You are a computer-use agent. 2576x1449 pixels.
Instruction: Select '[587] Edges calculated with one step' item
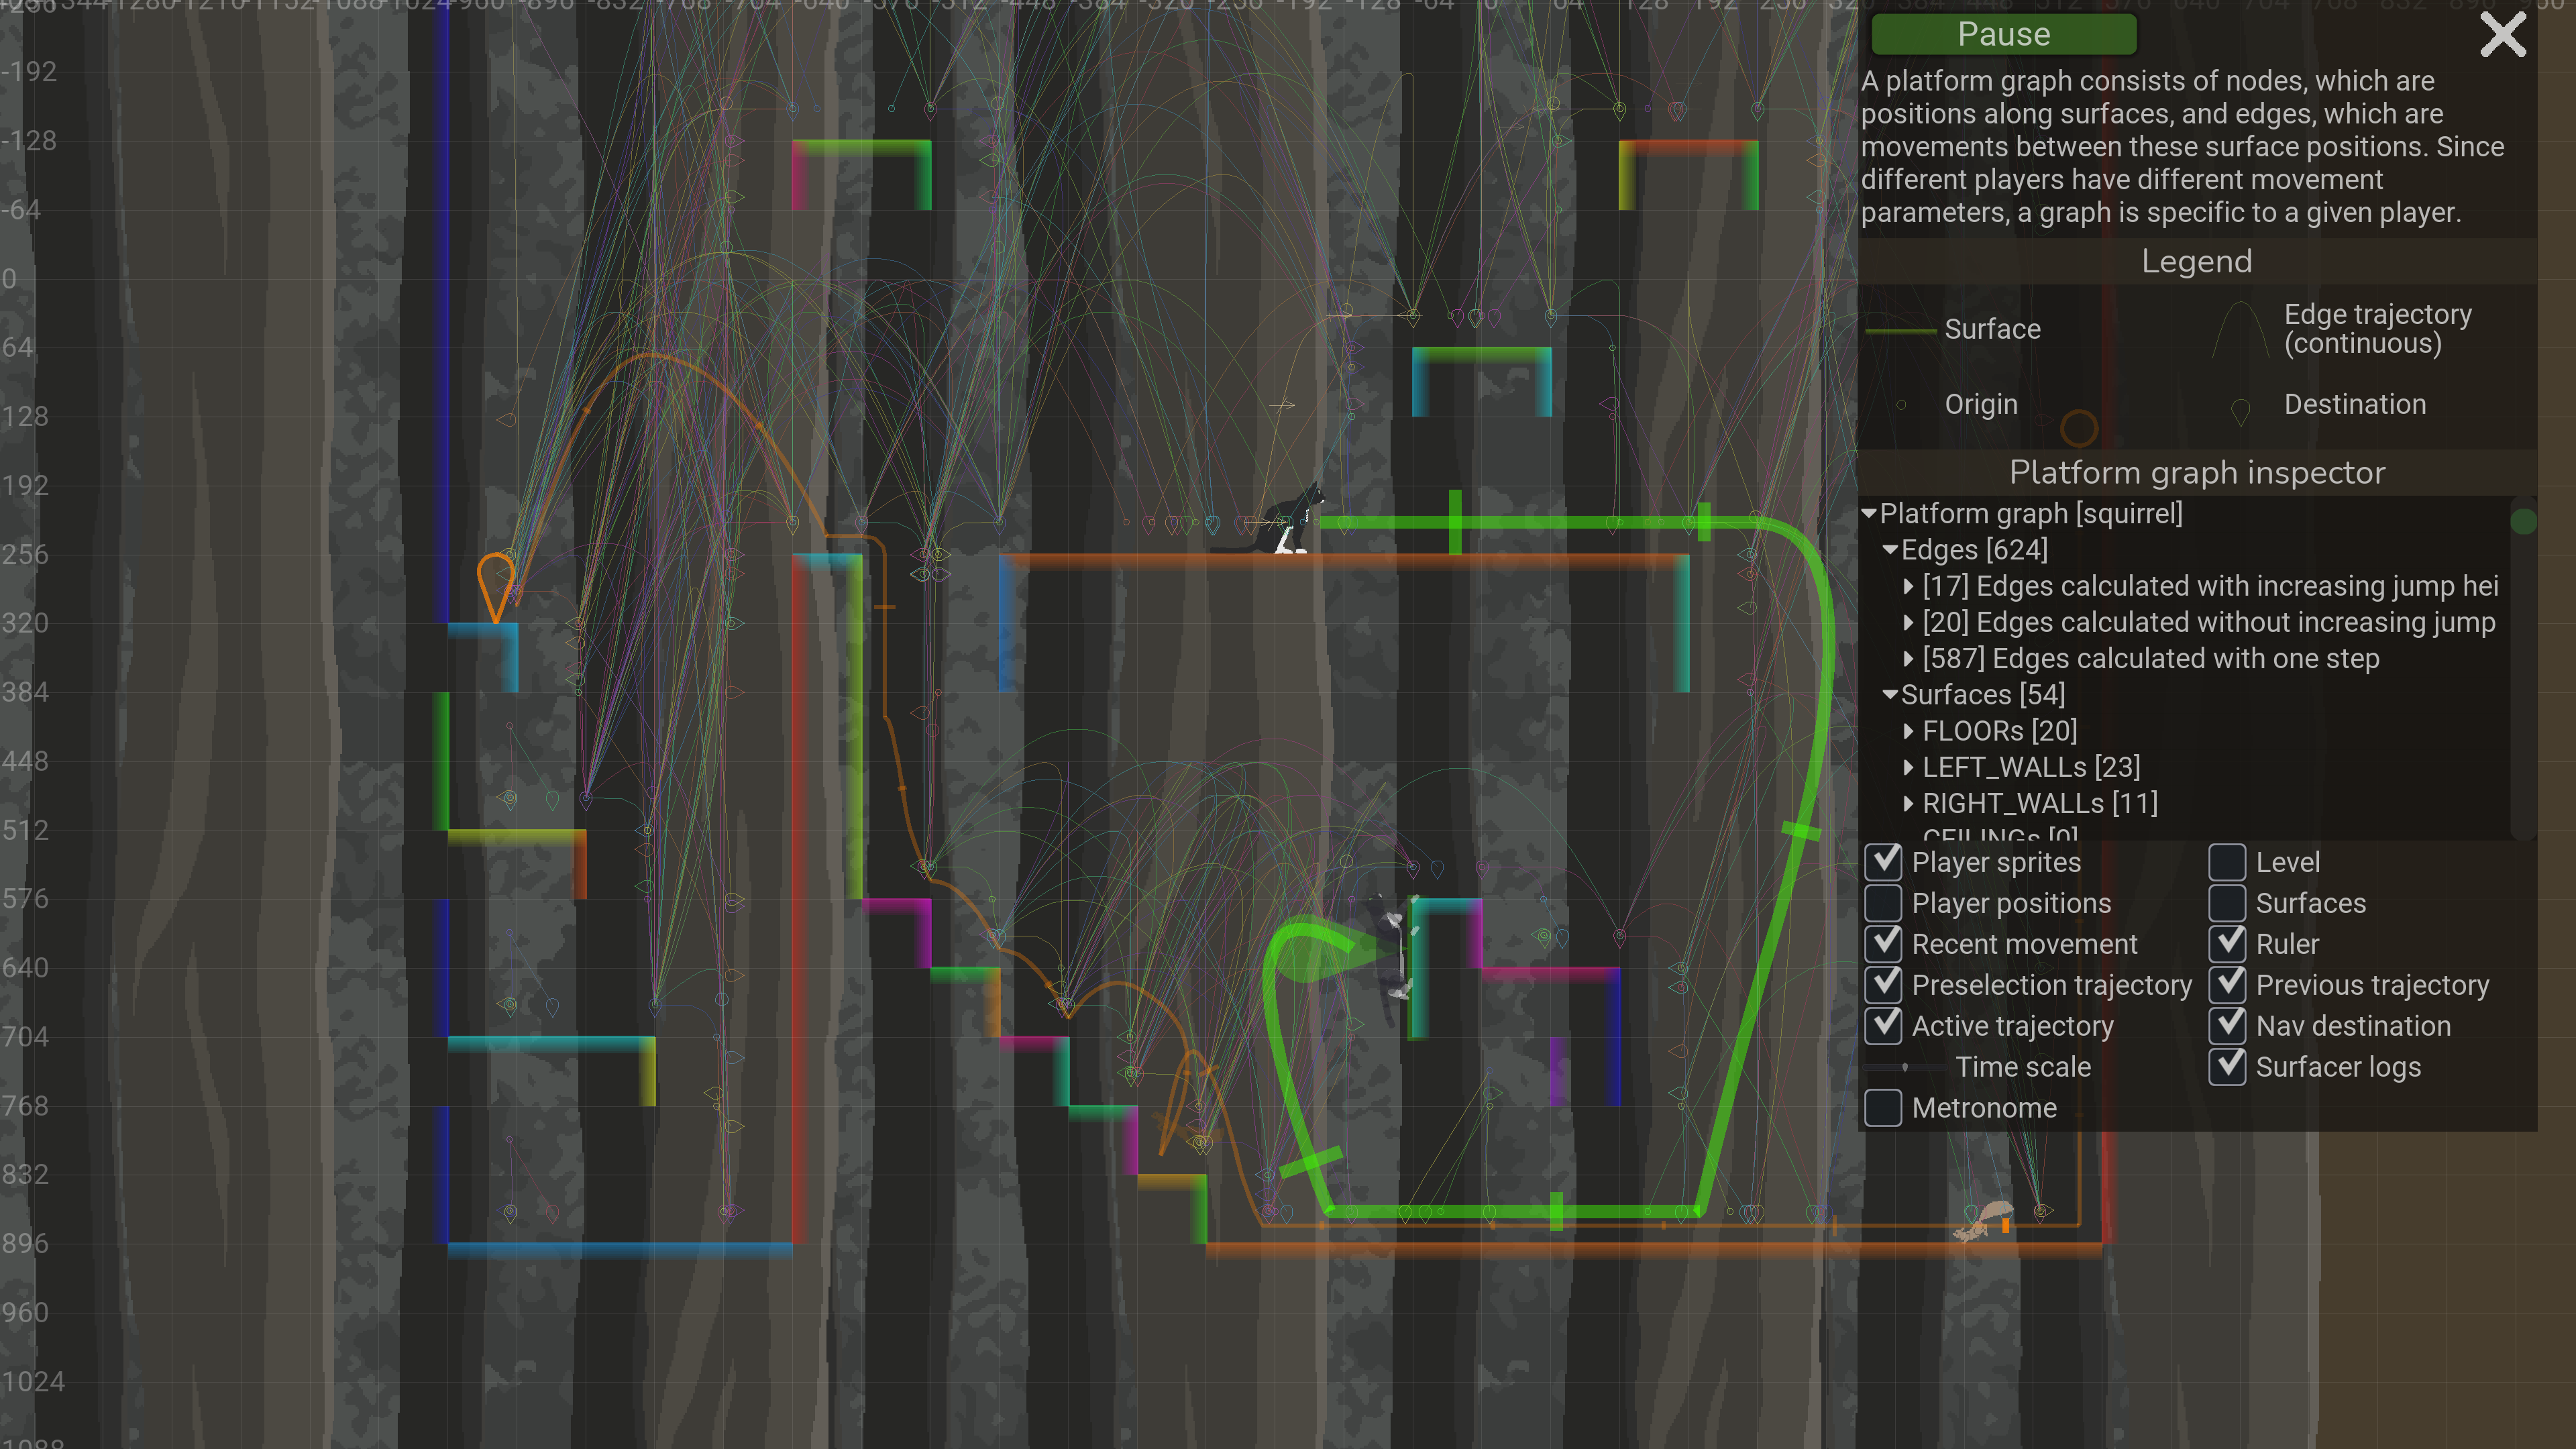[2150, 659]
